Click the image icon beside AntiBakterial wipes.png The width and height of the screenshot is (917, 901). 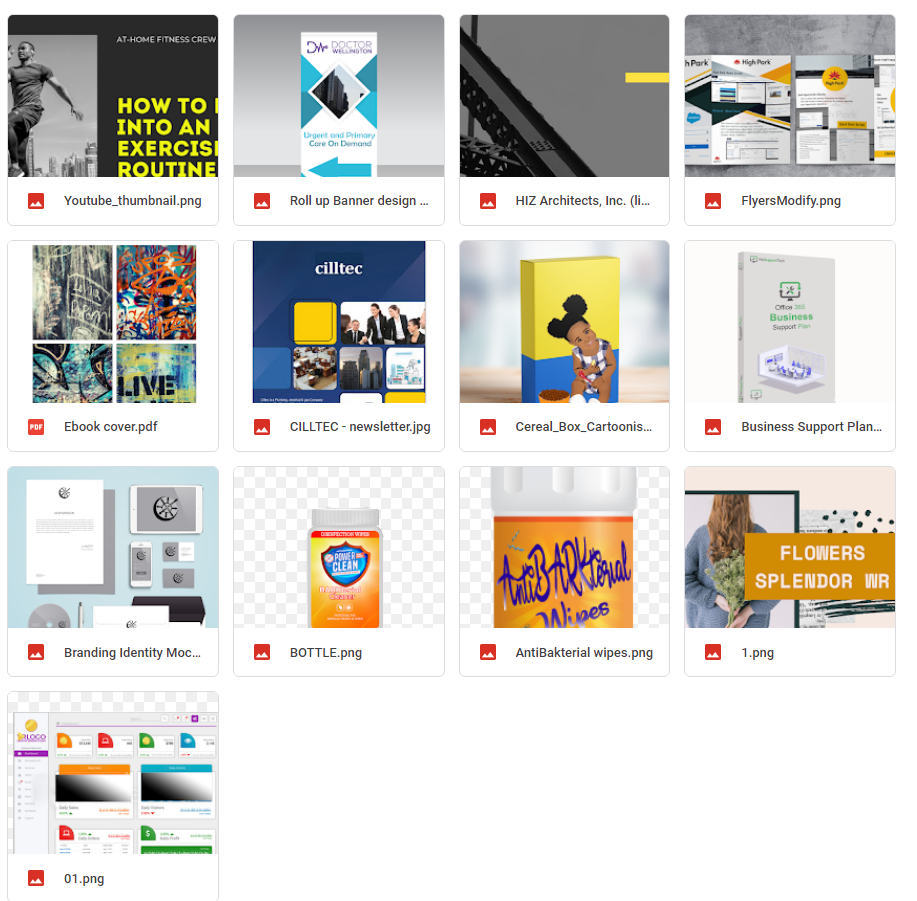pos(488,653)
